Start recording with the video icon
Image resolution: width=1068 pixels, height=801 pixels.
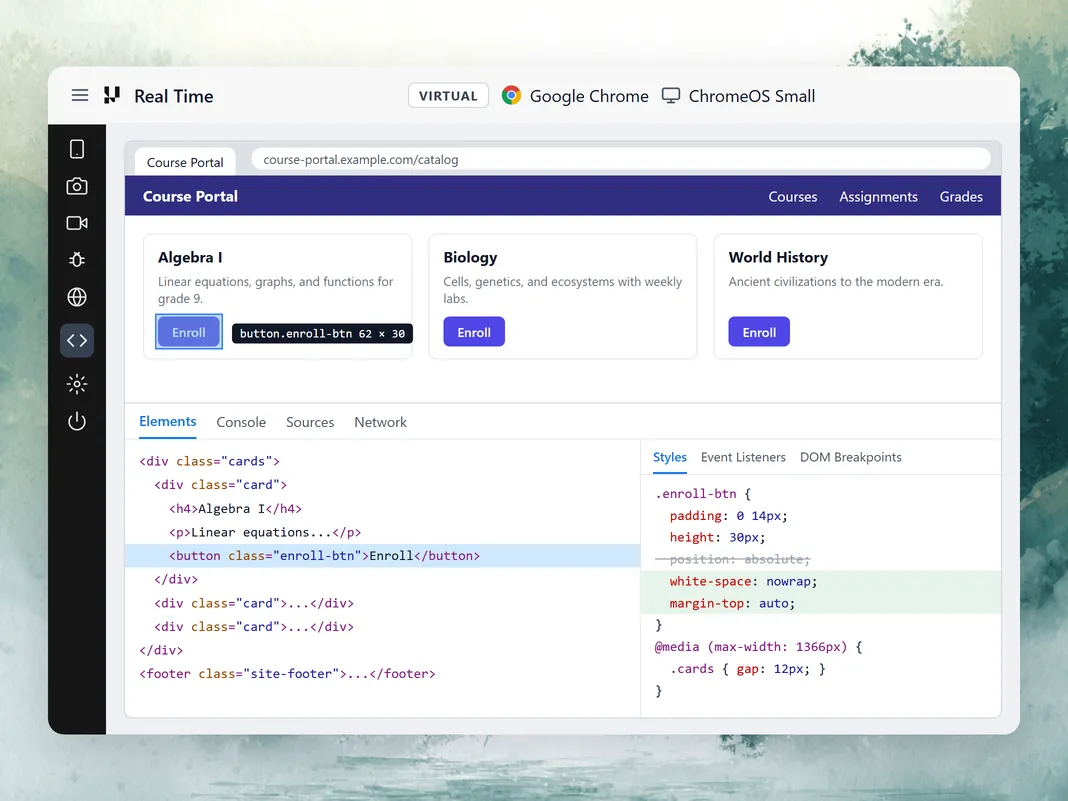(x=77, y=223)
